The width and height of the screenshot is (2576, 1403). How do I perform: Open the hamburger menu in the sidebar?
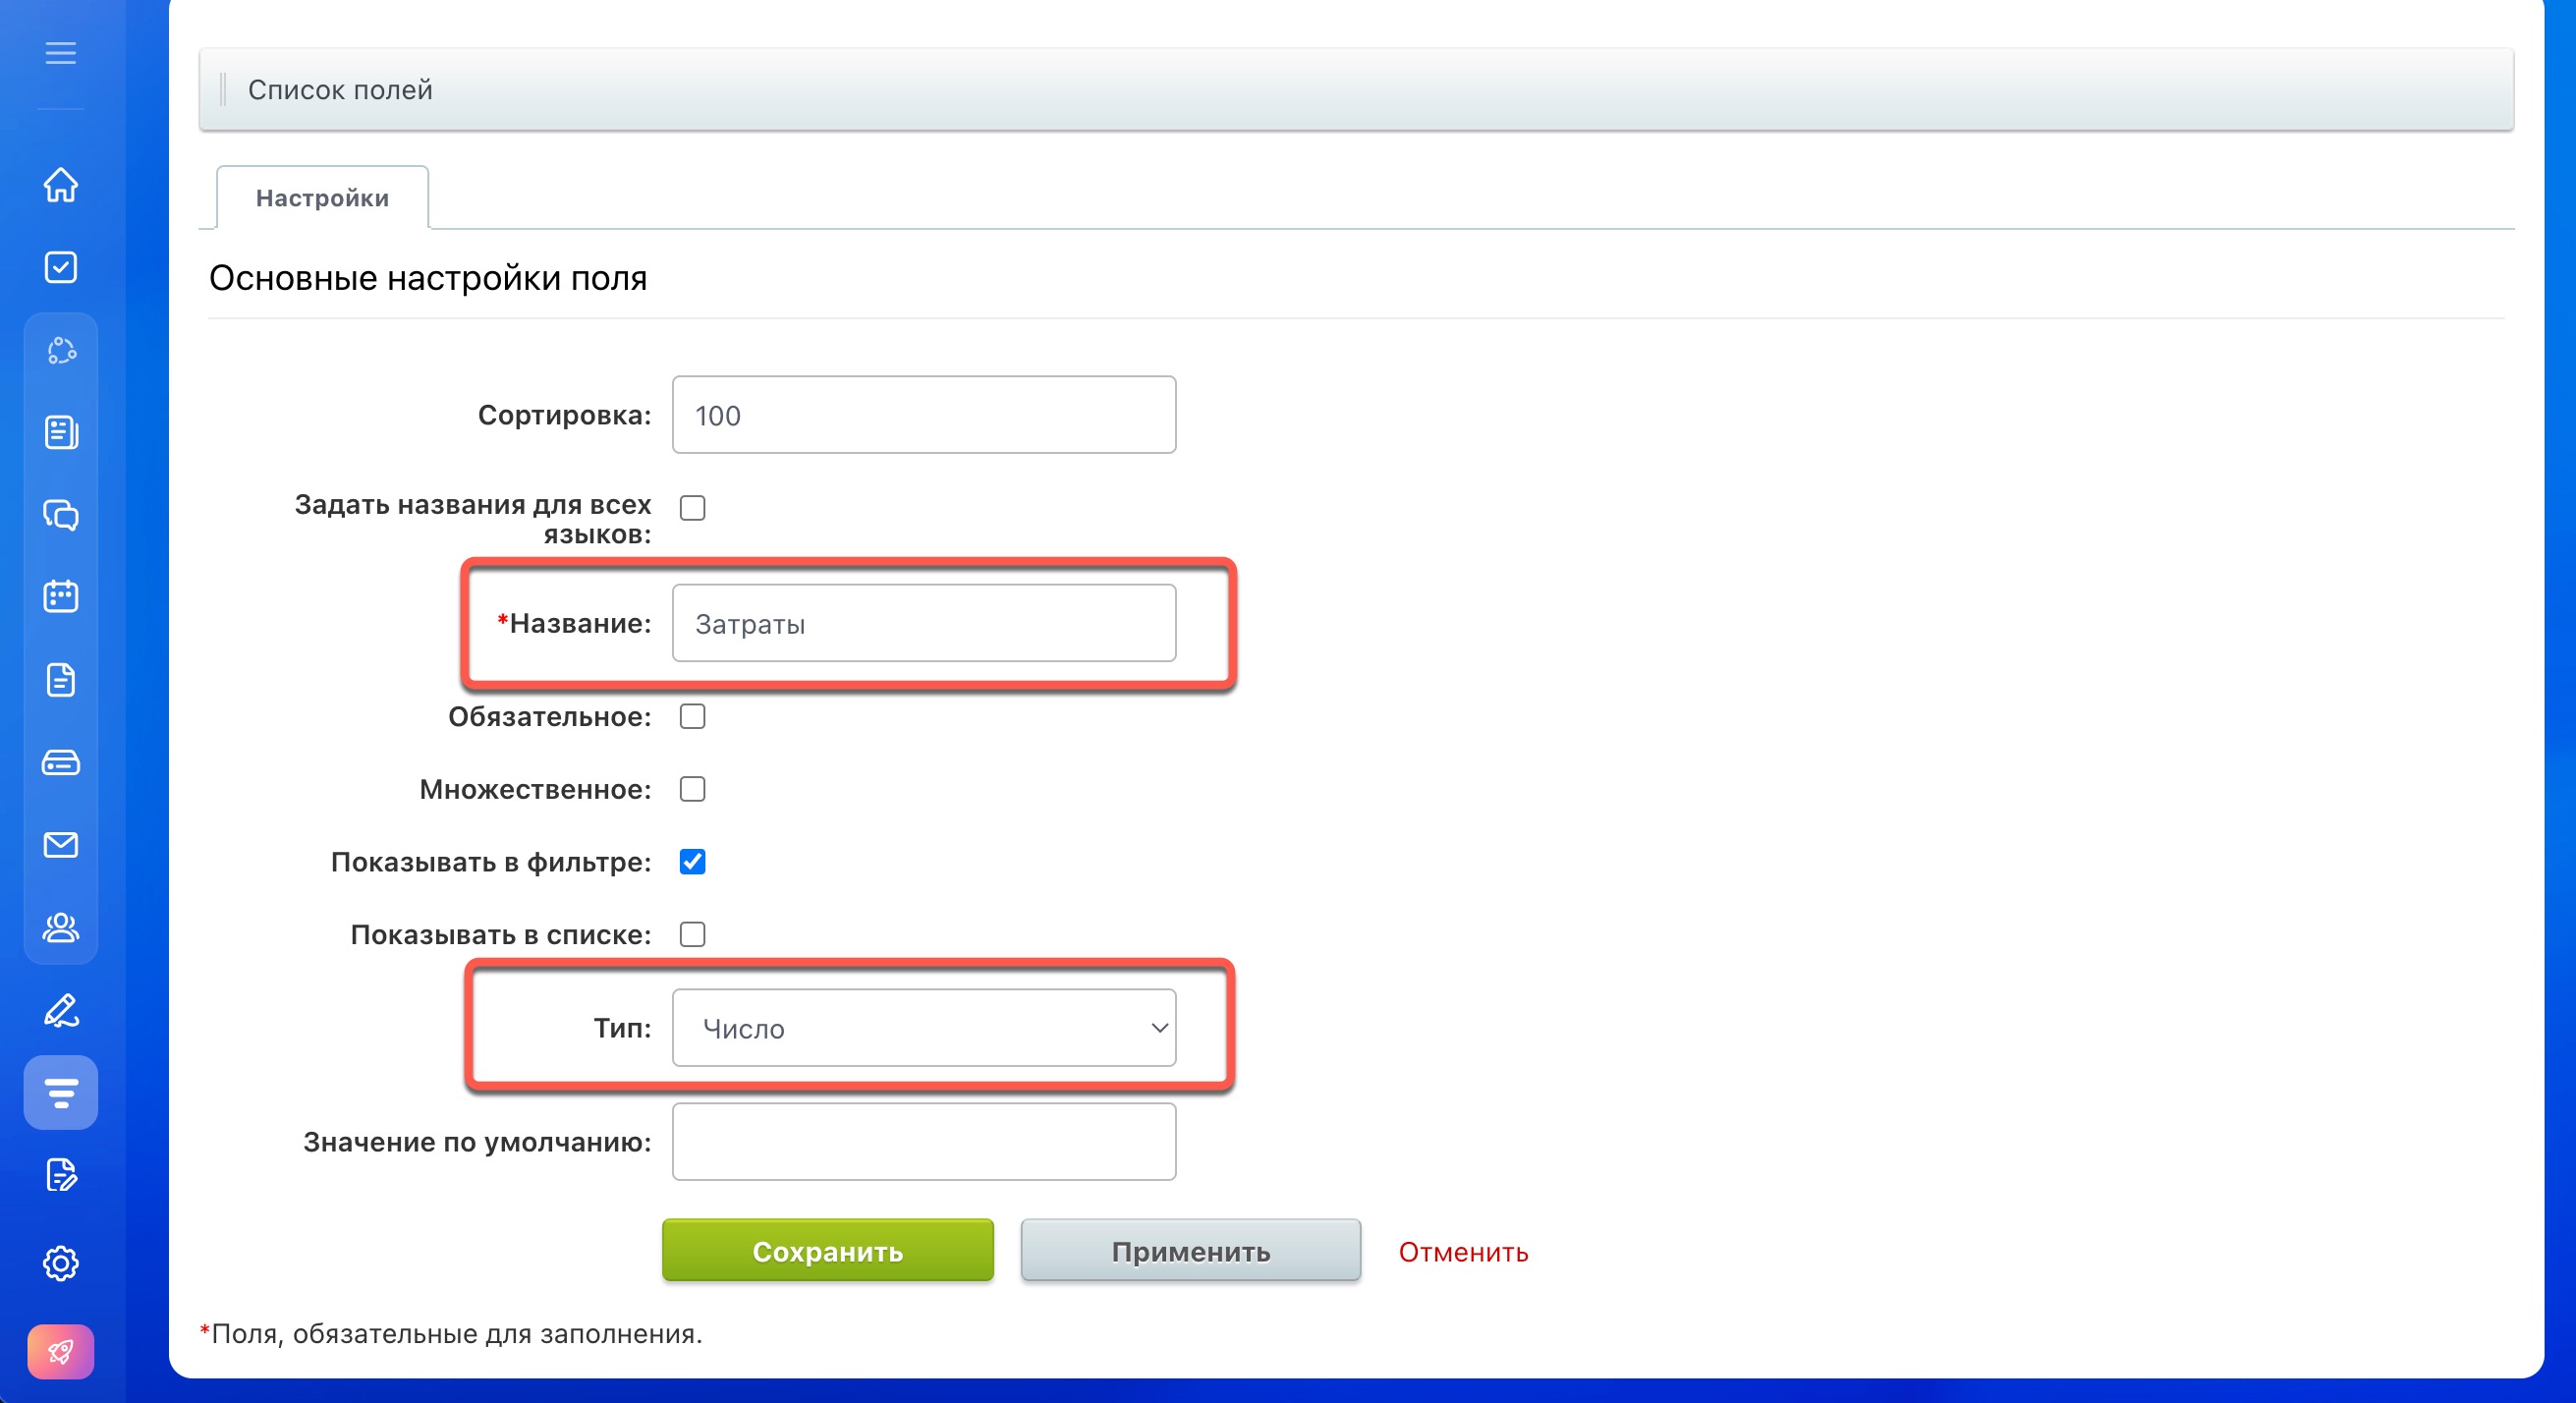pyautogui.click(x=61, y=52)
